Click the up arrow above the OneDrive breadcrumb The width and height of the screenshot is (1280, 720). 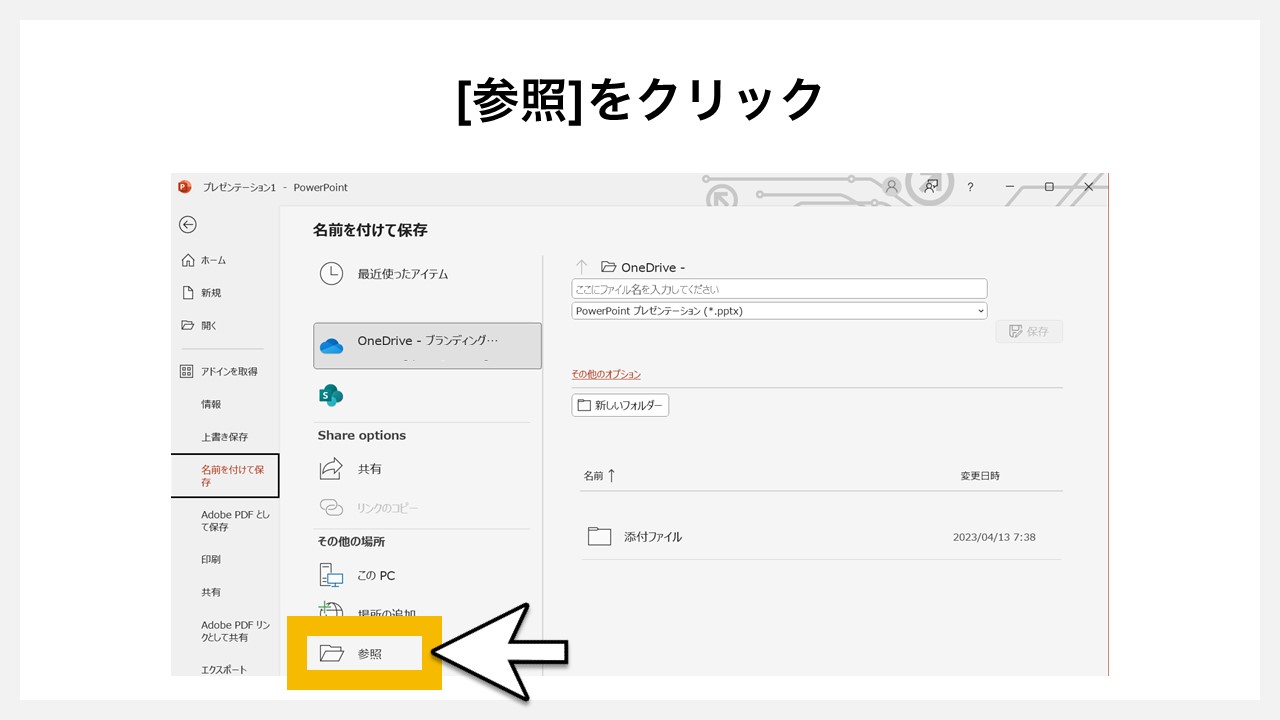pos(582,266)
